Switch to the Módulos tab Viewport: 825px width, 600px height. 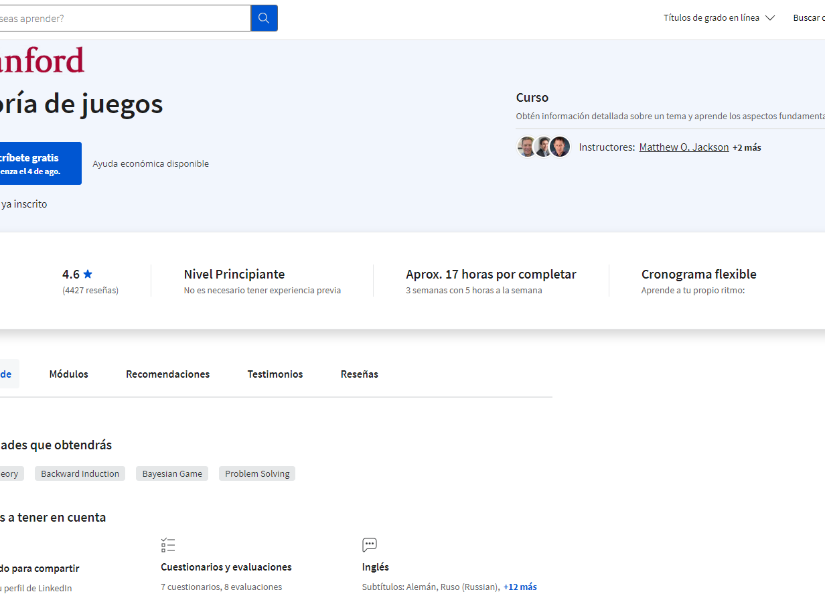[68, 374]
